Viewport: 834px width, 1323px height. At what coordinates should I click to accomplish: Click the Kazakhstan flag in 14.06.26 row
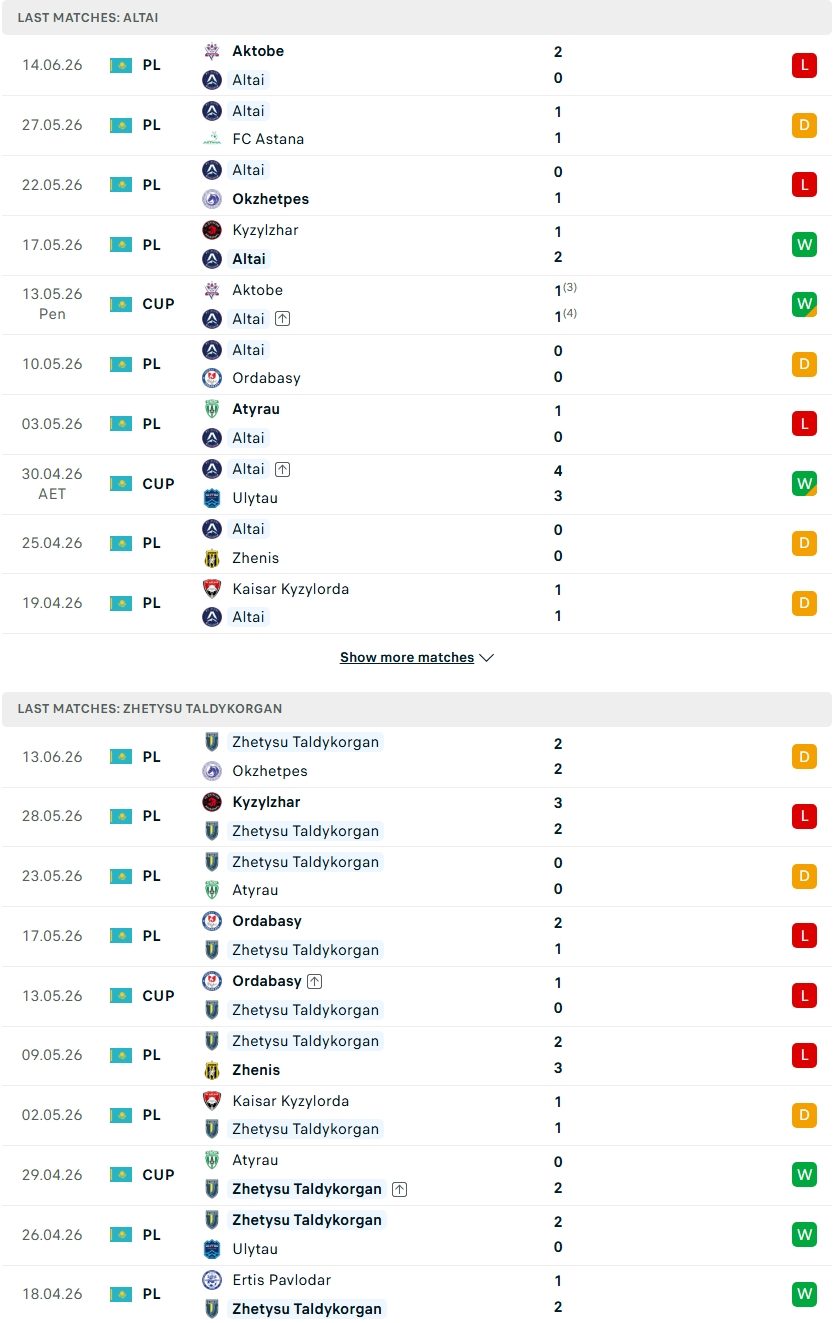[x=121, y=65]
